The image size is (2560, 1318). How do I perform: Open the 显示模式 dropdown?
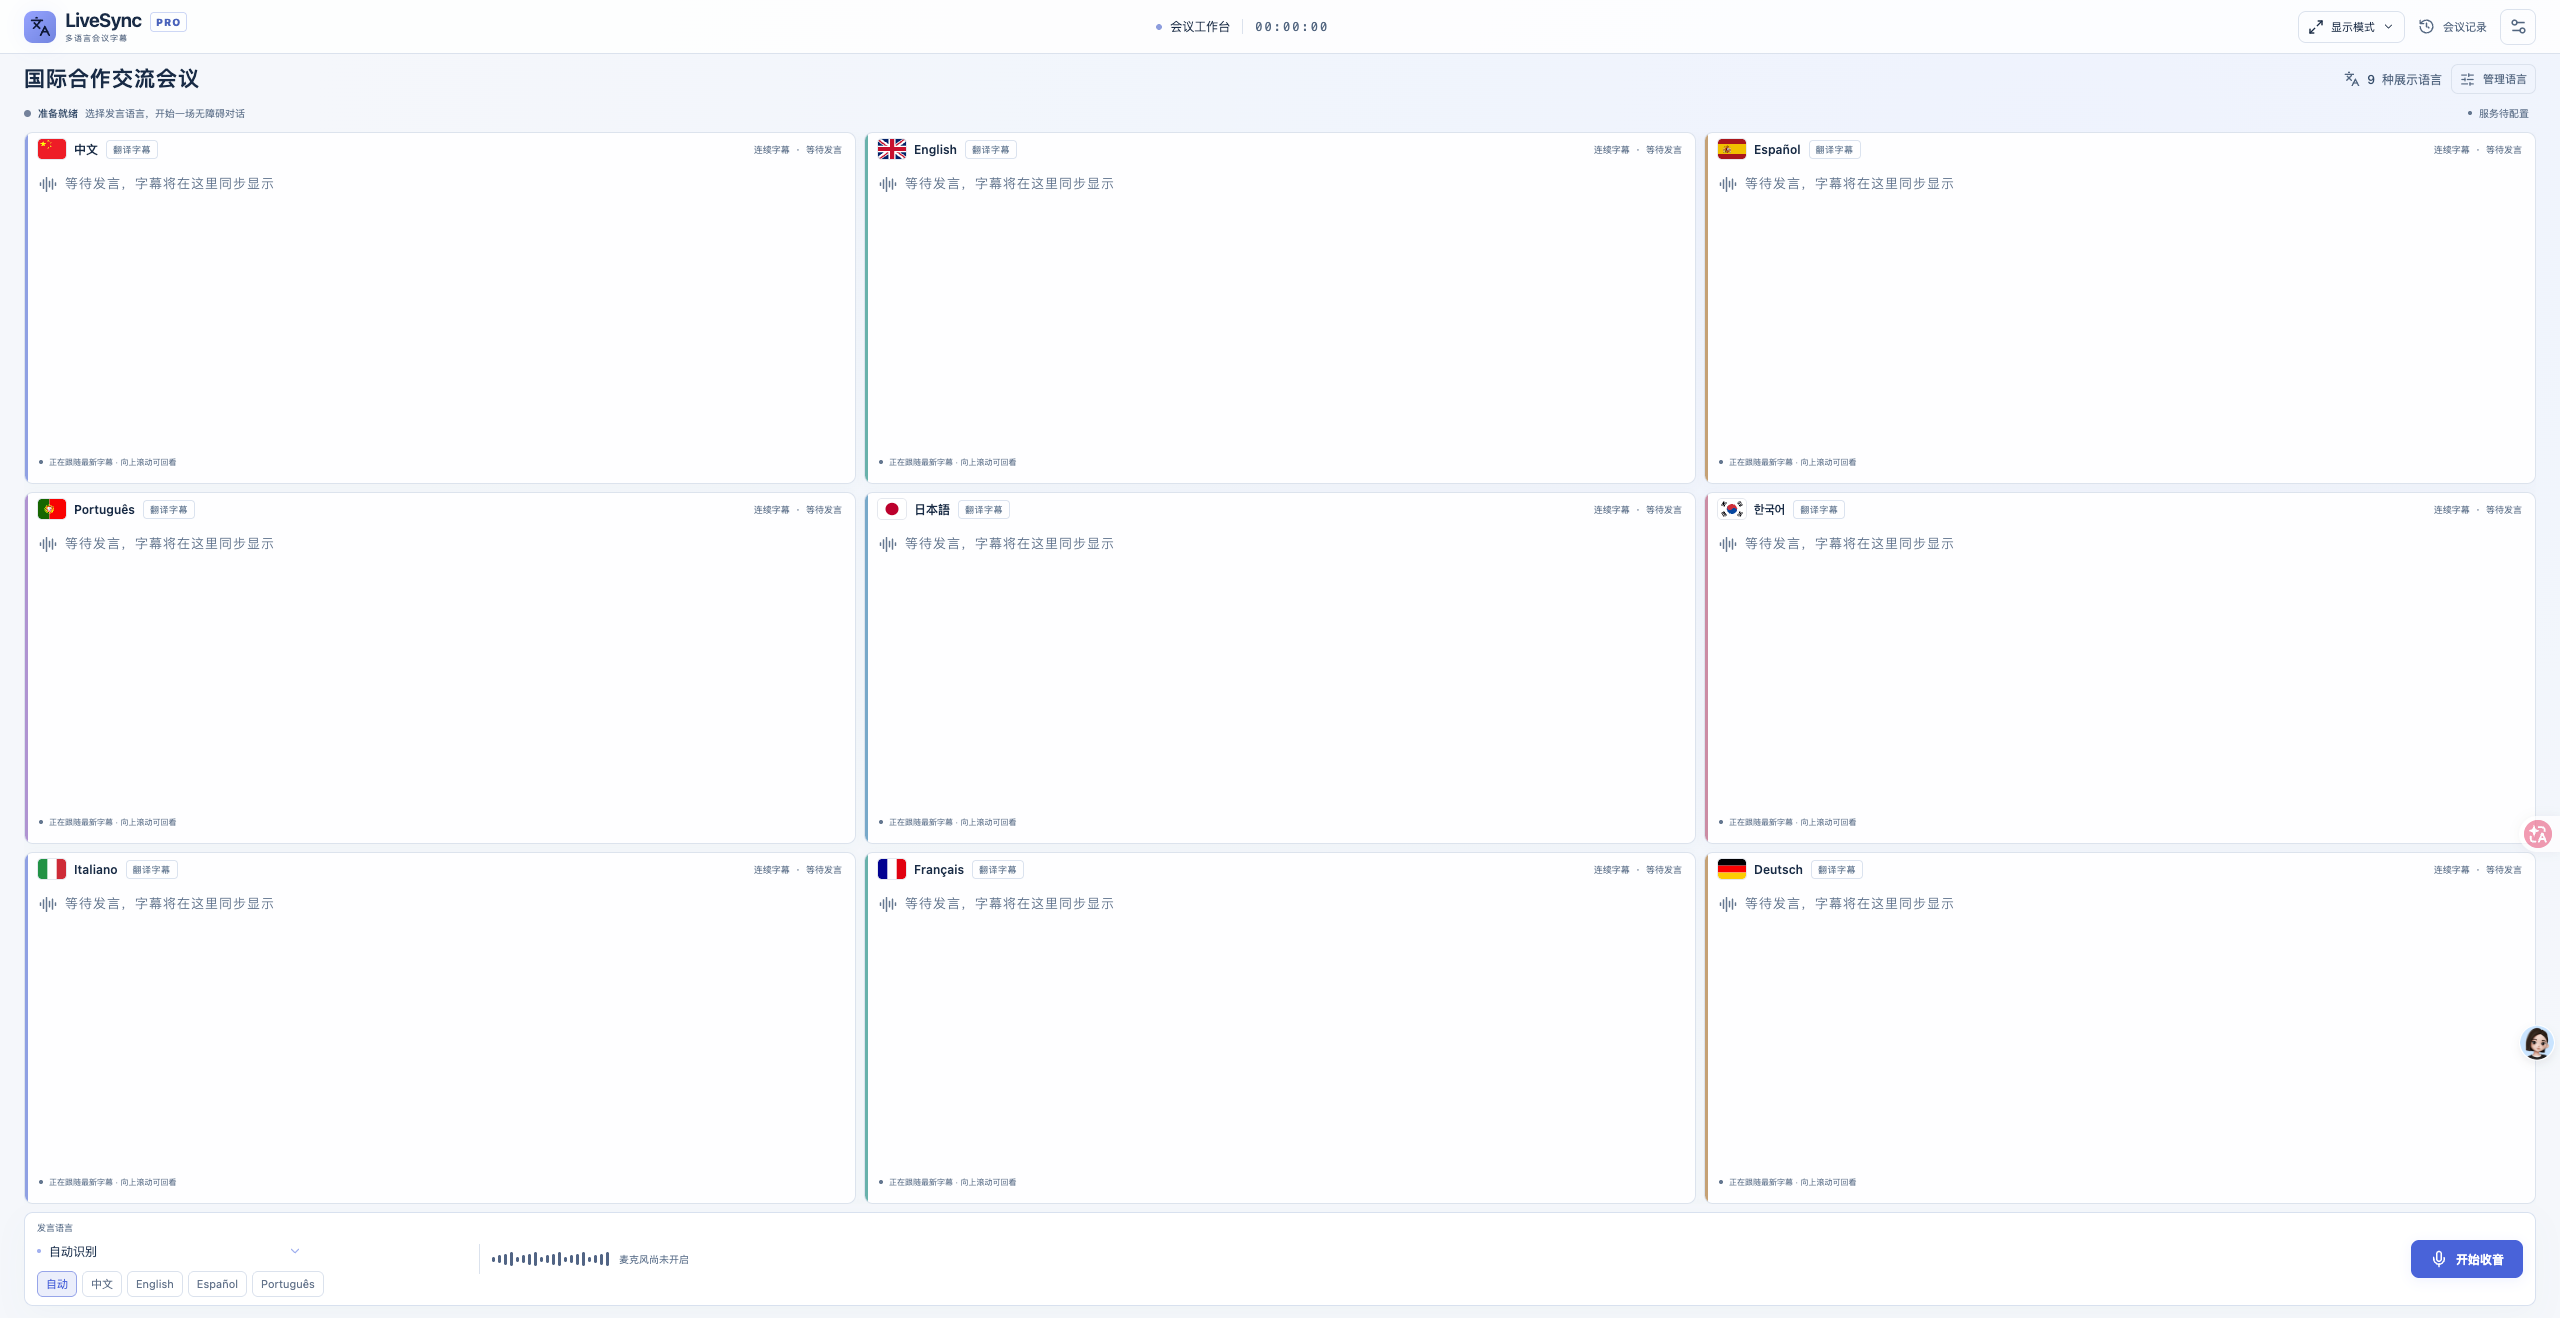[2351, 27]
